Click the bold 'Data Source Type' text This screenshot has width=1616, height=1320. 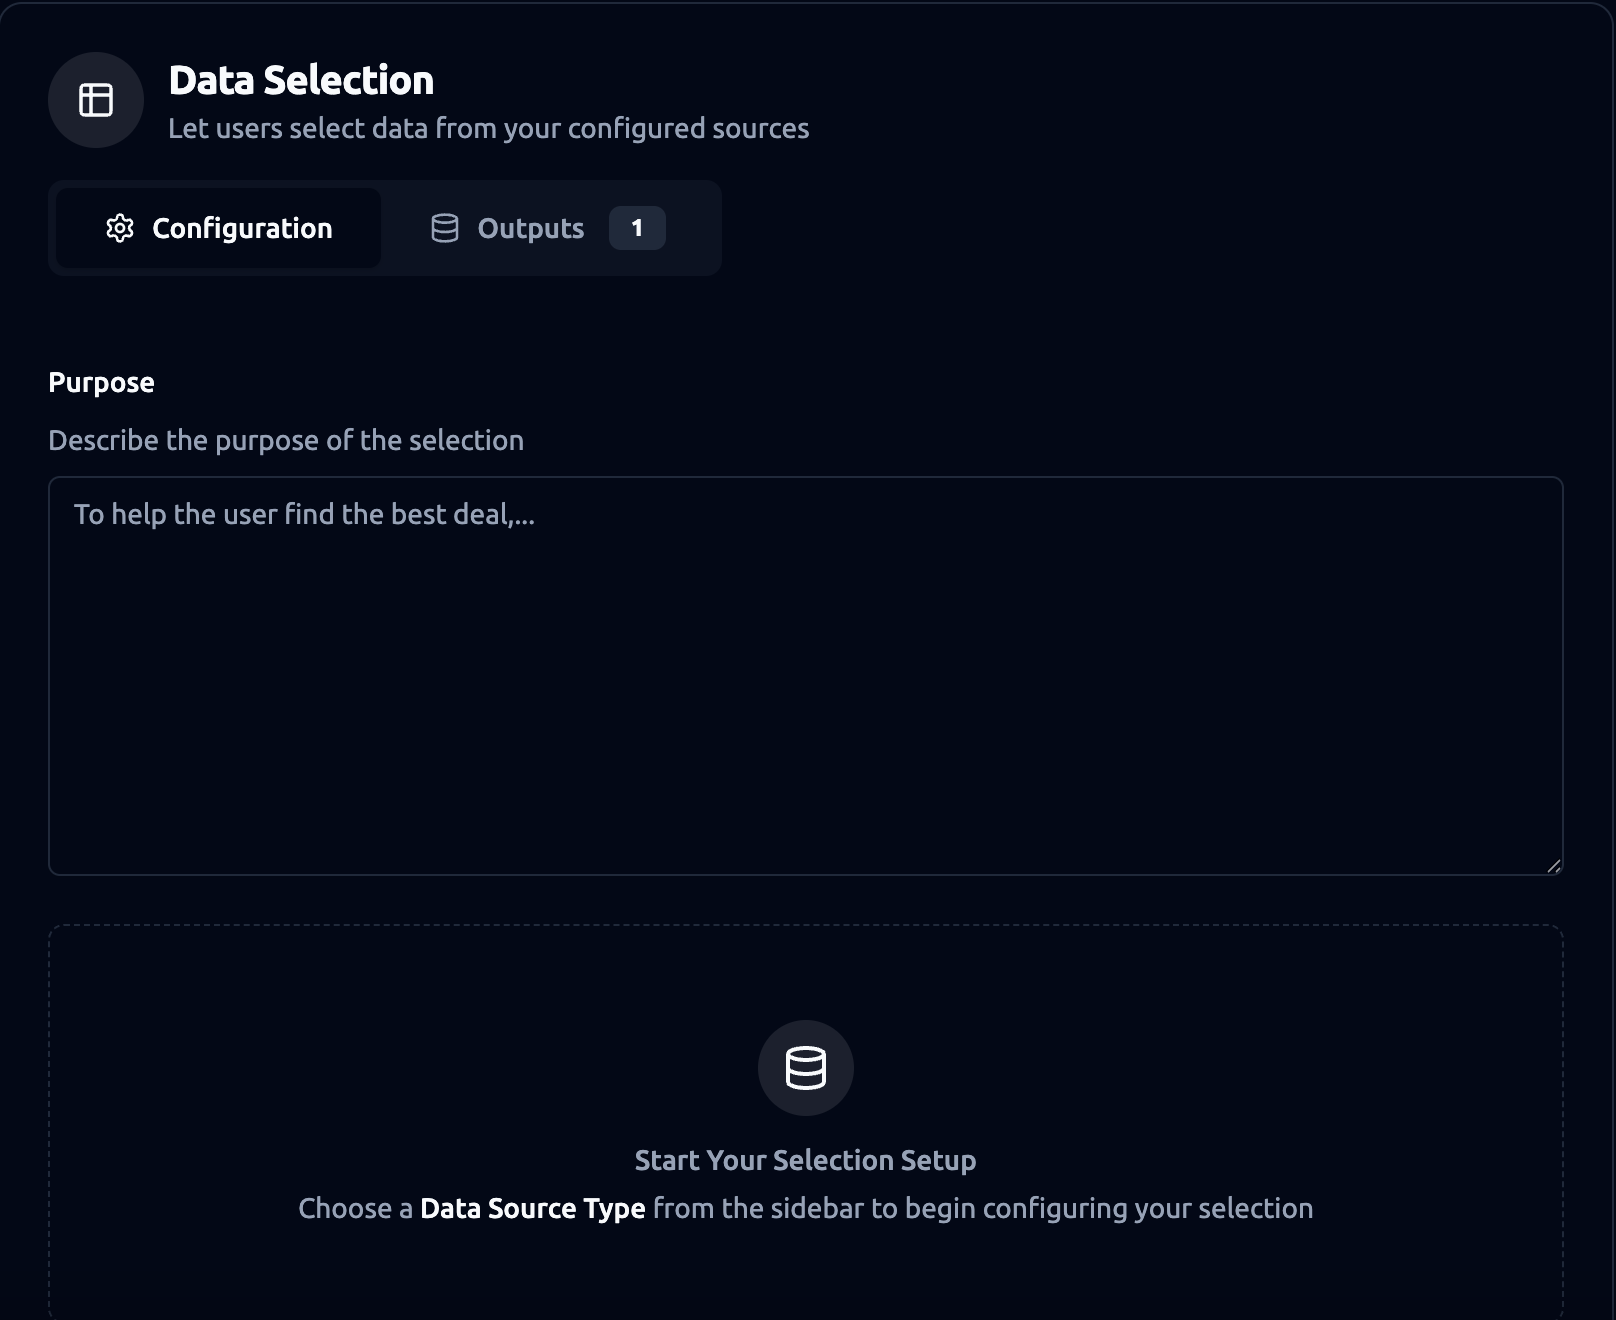[532, 1208]
